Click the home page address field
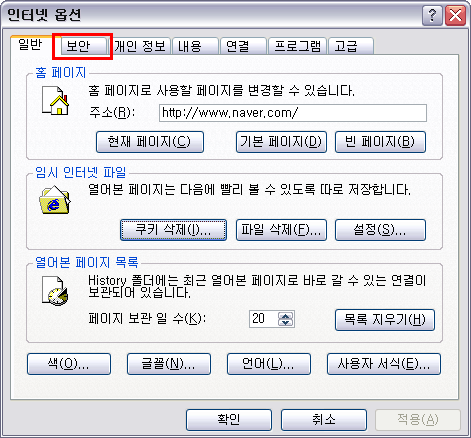This screenshot has height=438, width=471. (x=293, y=113)
